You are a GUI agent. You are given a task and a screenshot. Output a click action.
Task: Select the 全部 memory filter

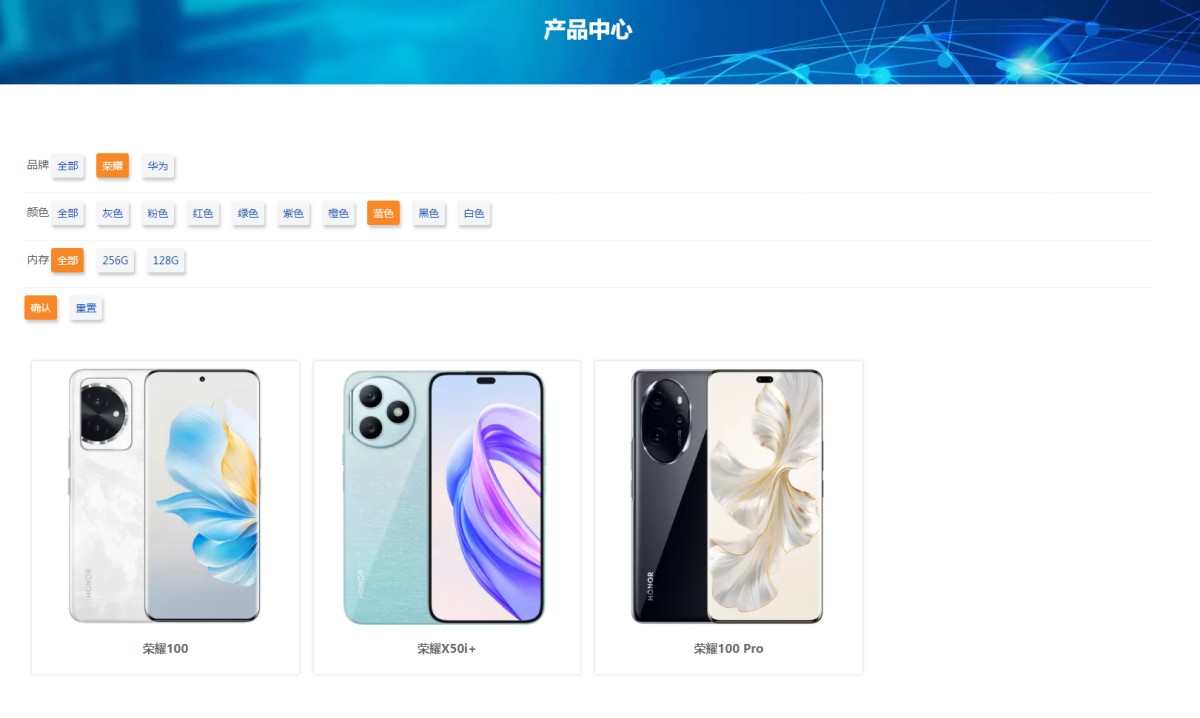click(67, 260)
